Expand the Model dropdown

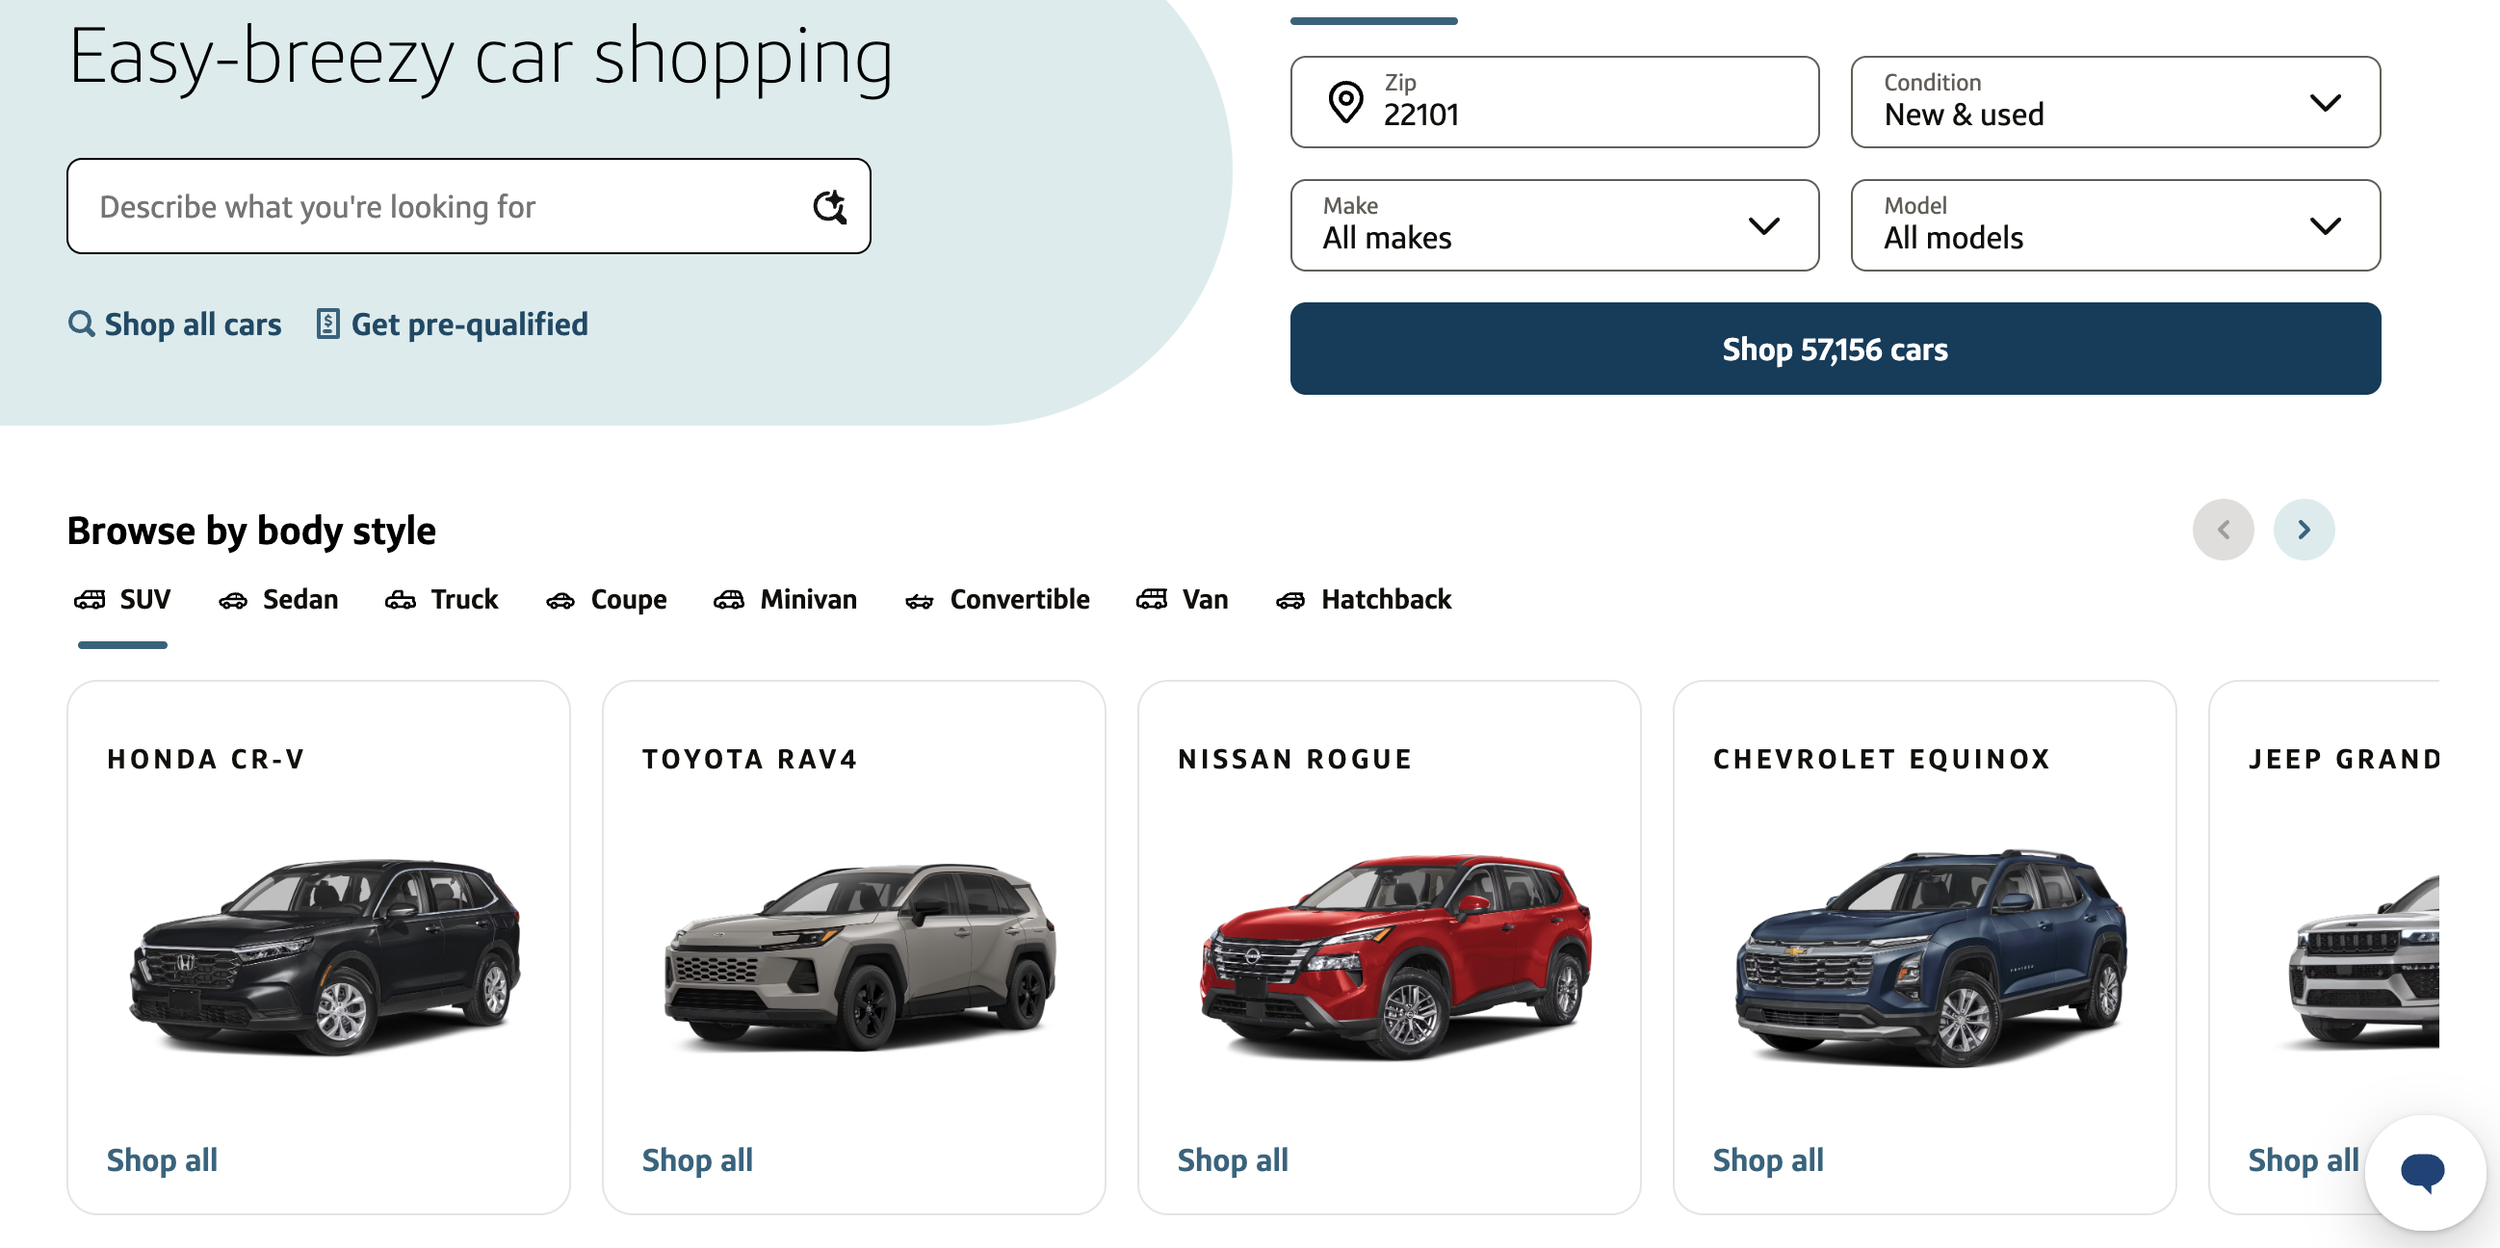coord(2115,225)
